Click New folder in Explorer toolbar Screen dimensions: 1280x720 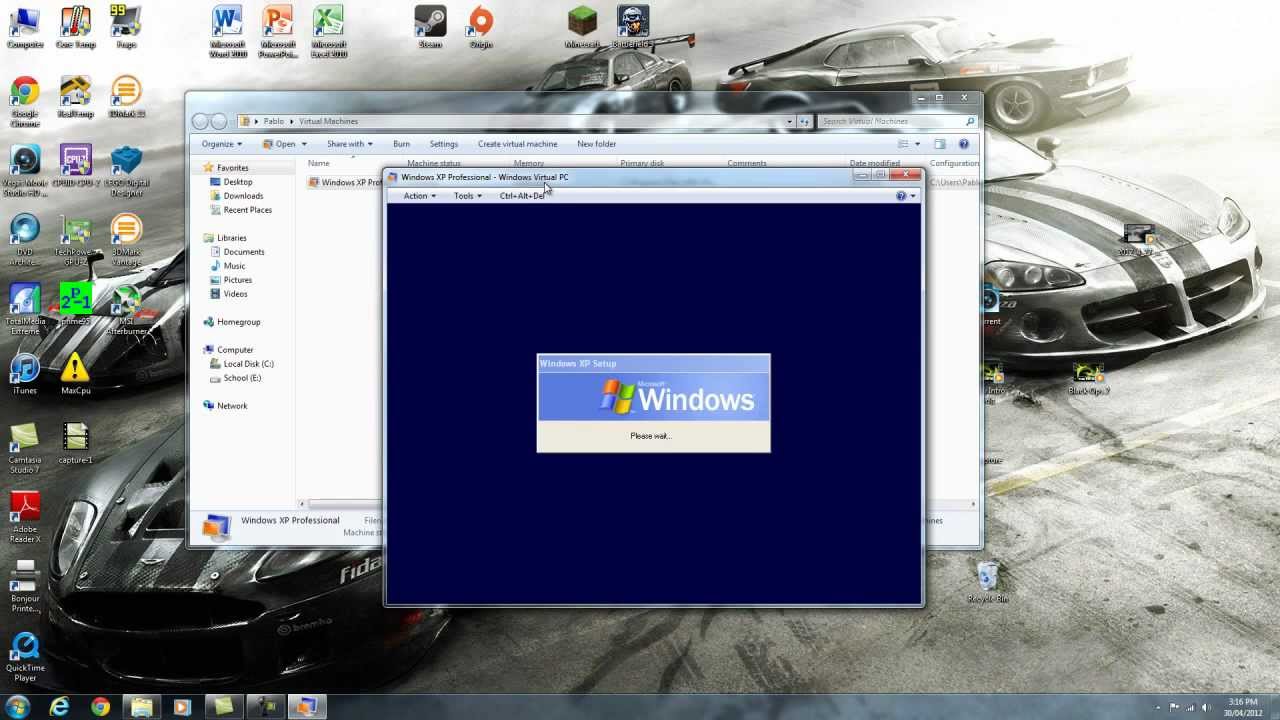(x=596, y=144)
